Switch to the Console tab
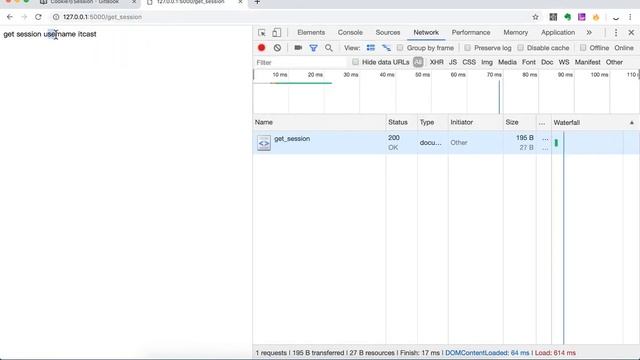The width and height of the screenshot is (640, 360). coord(350,32)
